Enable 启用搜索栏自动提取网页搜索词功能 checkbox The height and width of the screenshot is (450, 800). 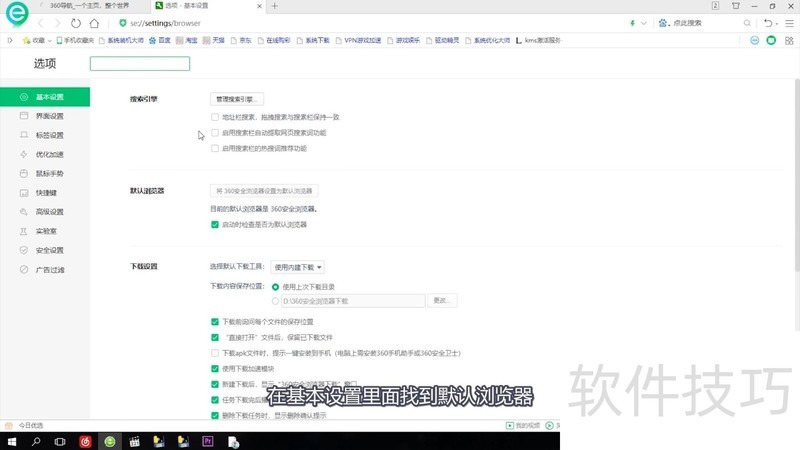(x=215, y=133)
